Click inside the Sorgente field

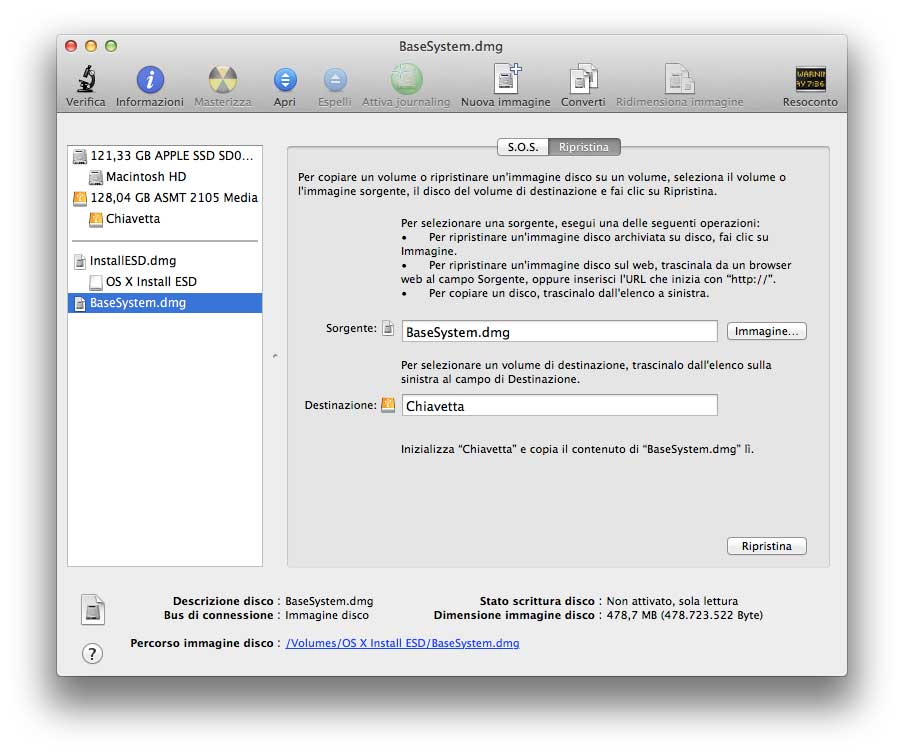point(560,332)
